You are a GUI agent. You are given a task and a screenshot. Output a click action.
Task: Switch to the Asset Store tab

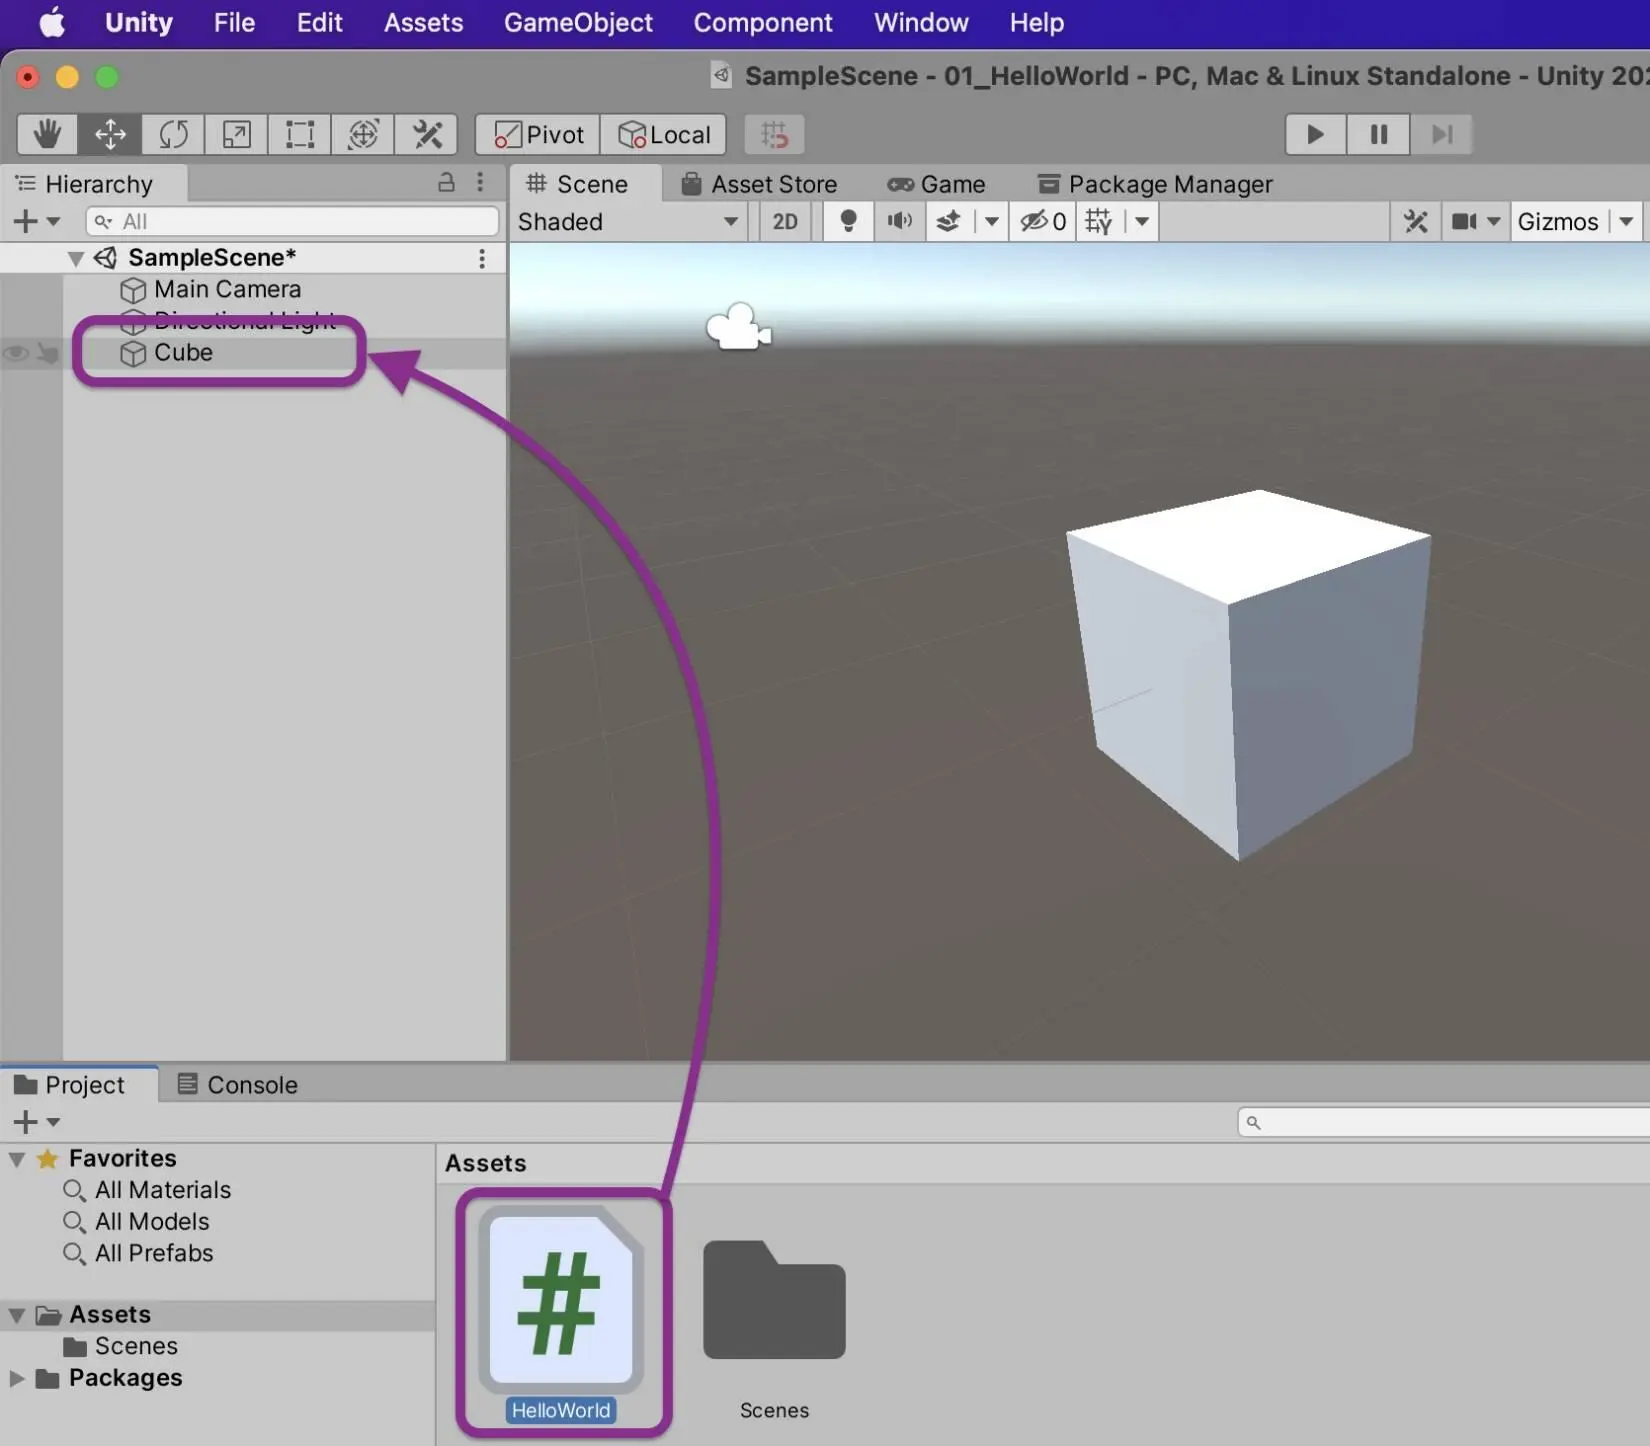tap(759, 184)
